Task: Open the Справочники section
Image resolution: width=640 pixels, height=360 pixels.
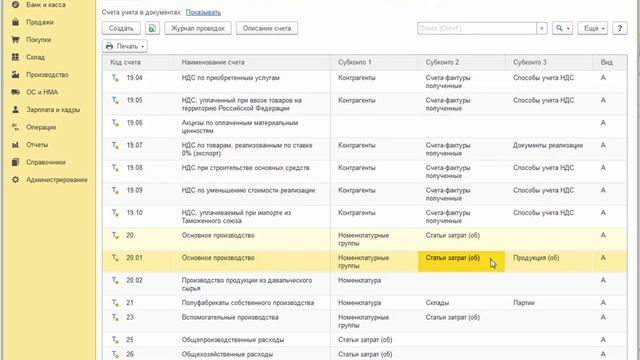Action: [x=46, y=162]
